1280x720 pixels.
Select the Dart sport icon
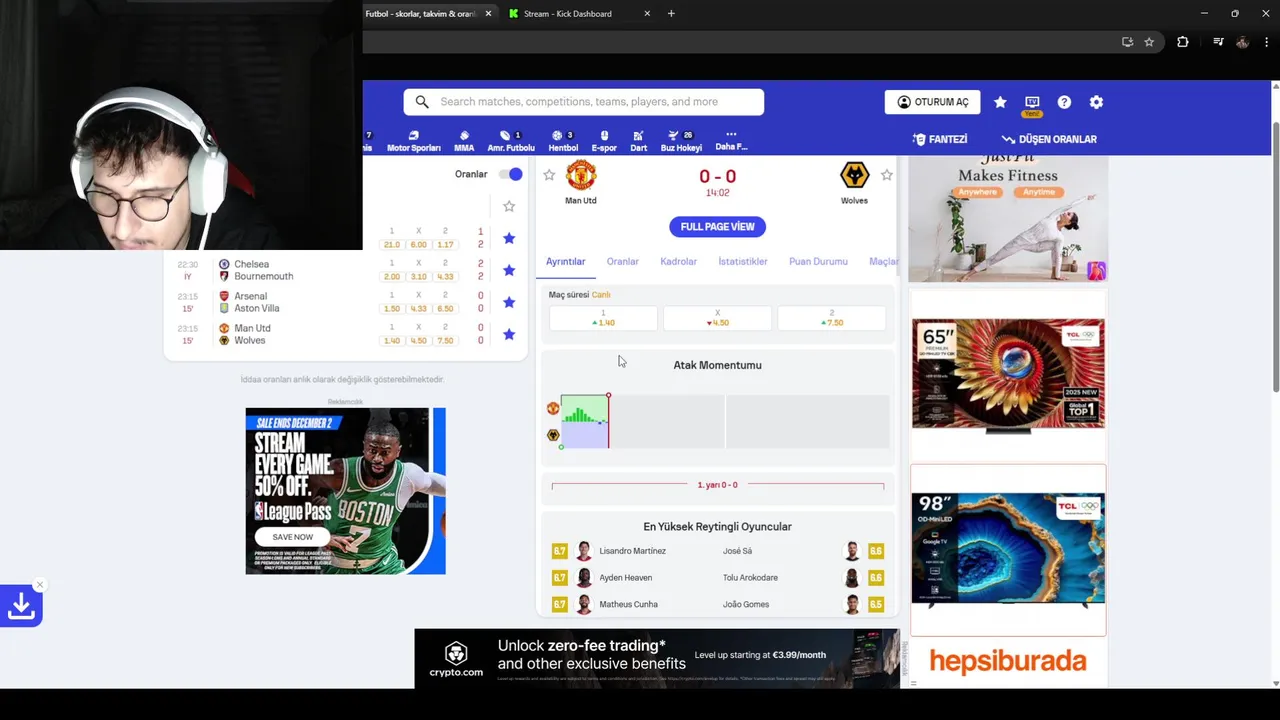tap(639, 141)
